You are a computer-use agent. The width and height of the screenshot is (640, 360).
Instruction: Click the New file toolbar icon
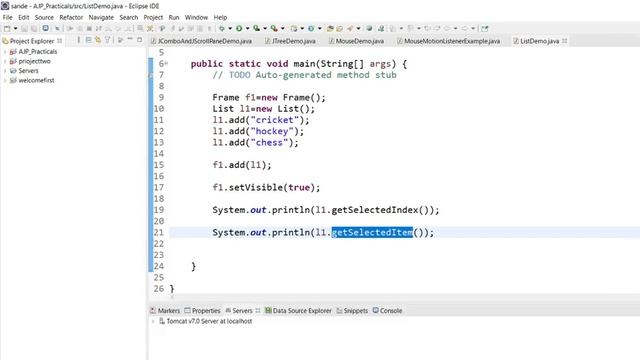pyautogui.click(x=7, y=29)
